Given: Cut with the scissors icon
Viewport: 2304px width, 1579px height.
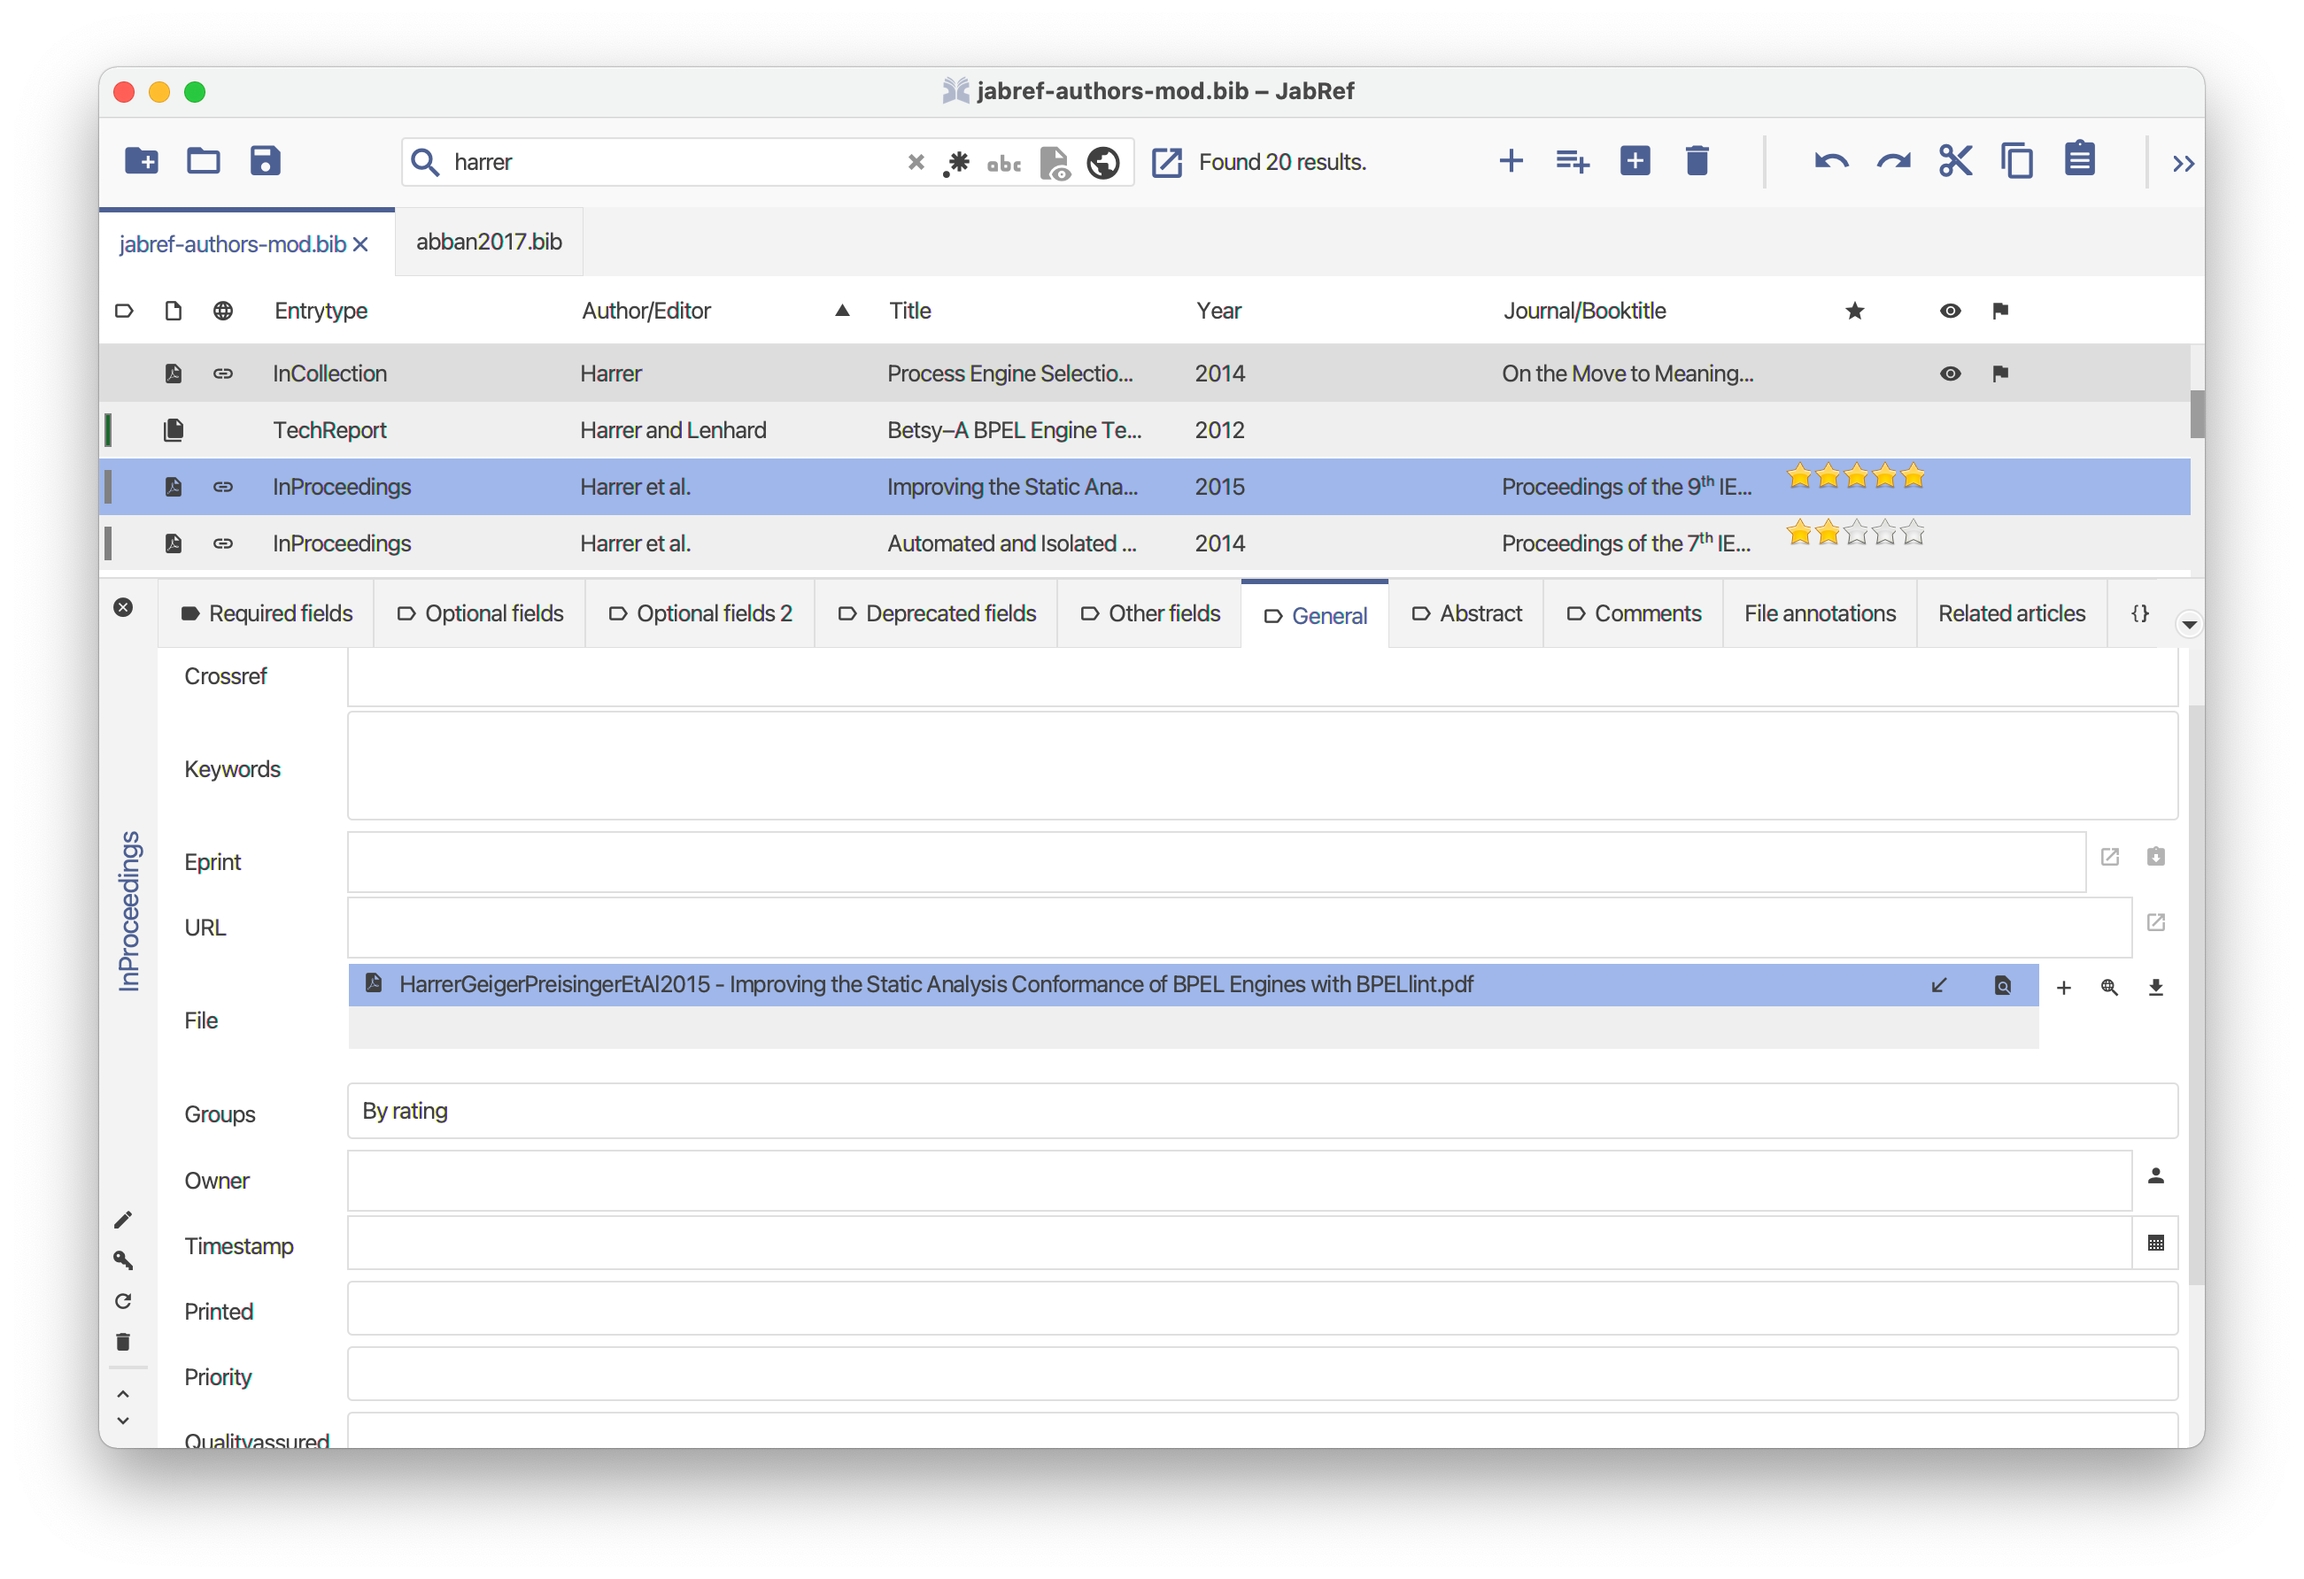Looking at the screenshot, I should pos(1955,161).
